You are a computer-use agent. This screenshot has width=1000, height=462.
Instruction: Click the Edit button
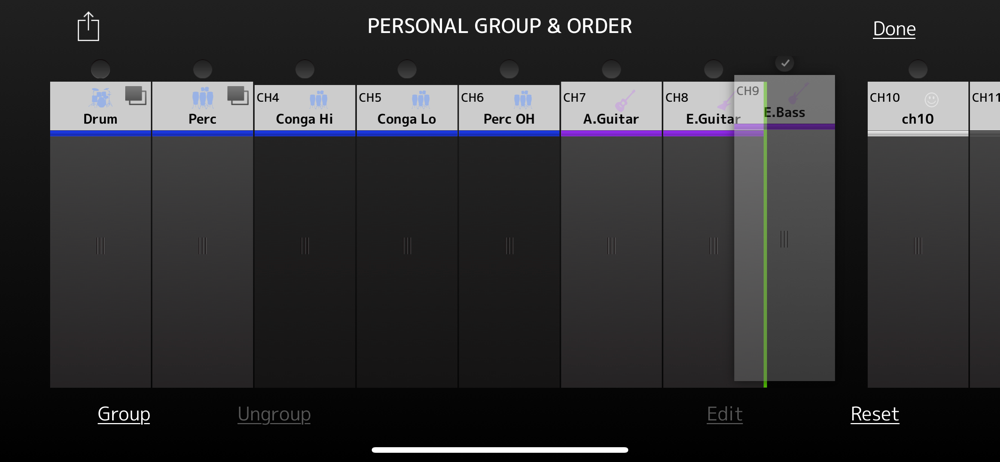pyautogui.click(x=724, y=414)
